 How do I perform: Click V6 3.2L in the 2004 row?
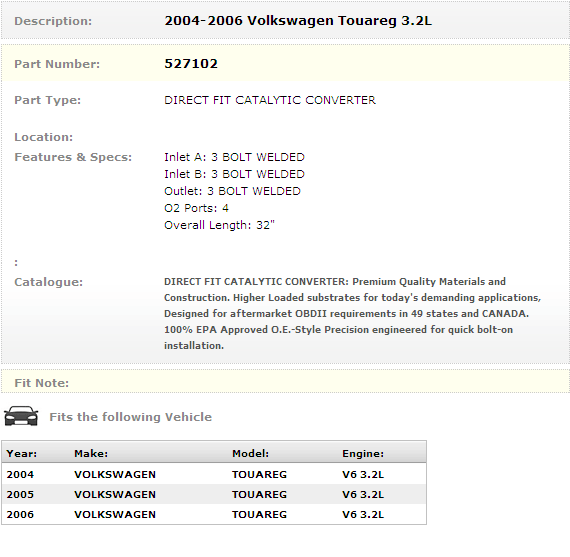coord(363,474)
